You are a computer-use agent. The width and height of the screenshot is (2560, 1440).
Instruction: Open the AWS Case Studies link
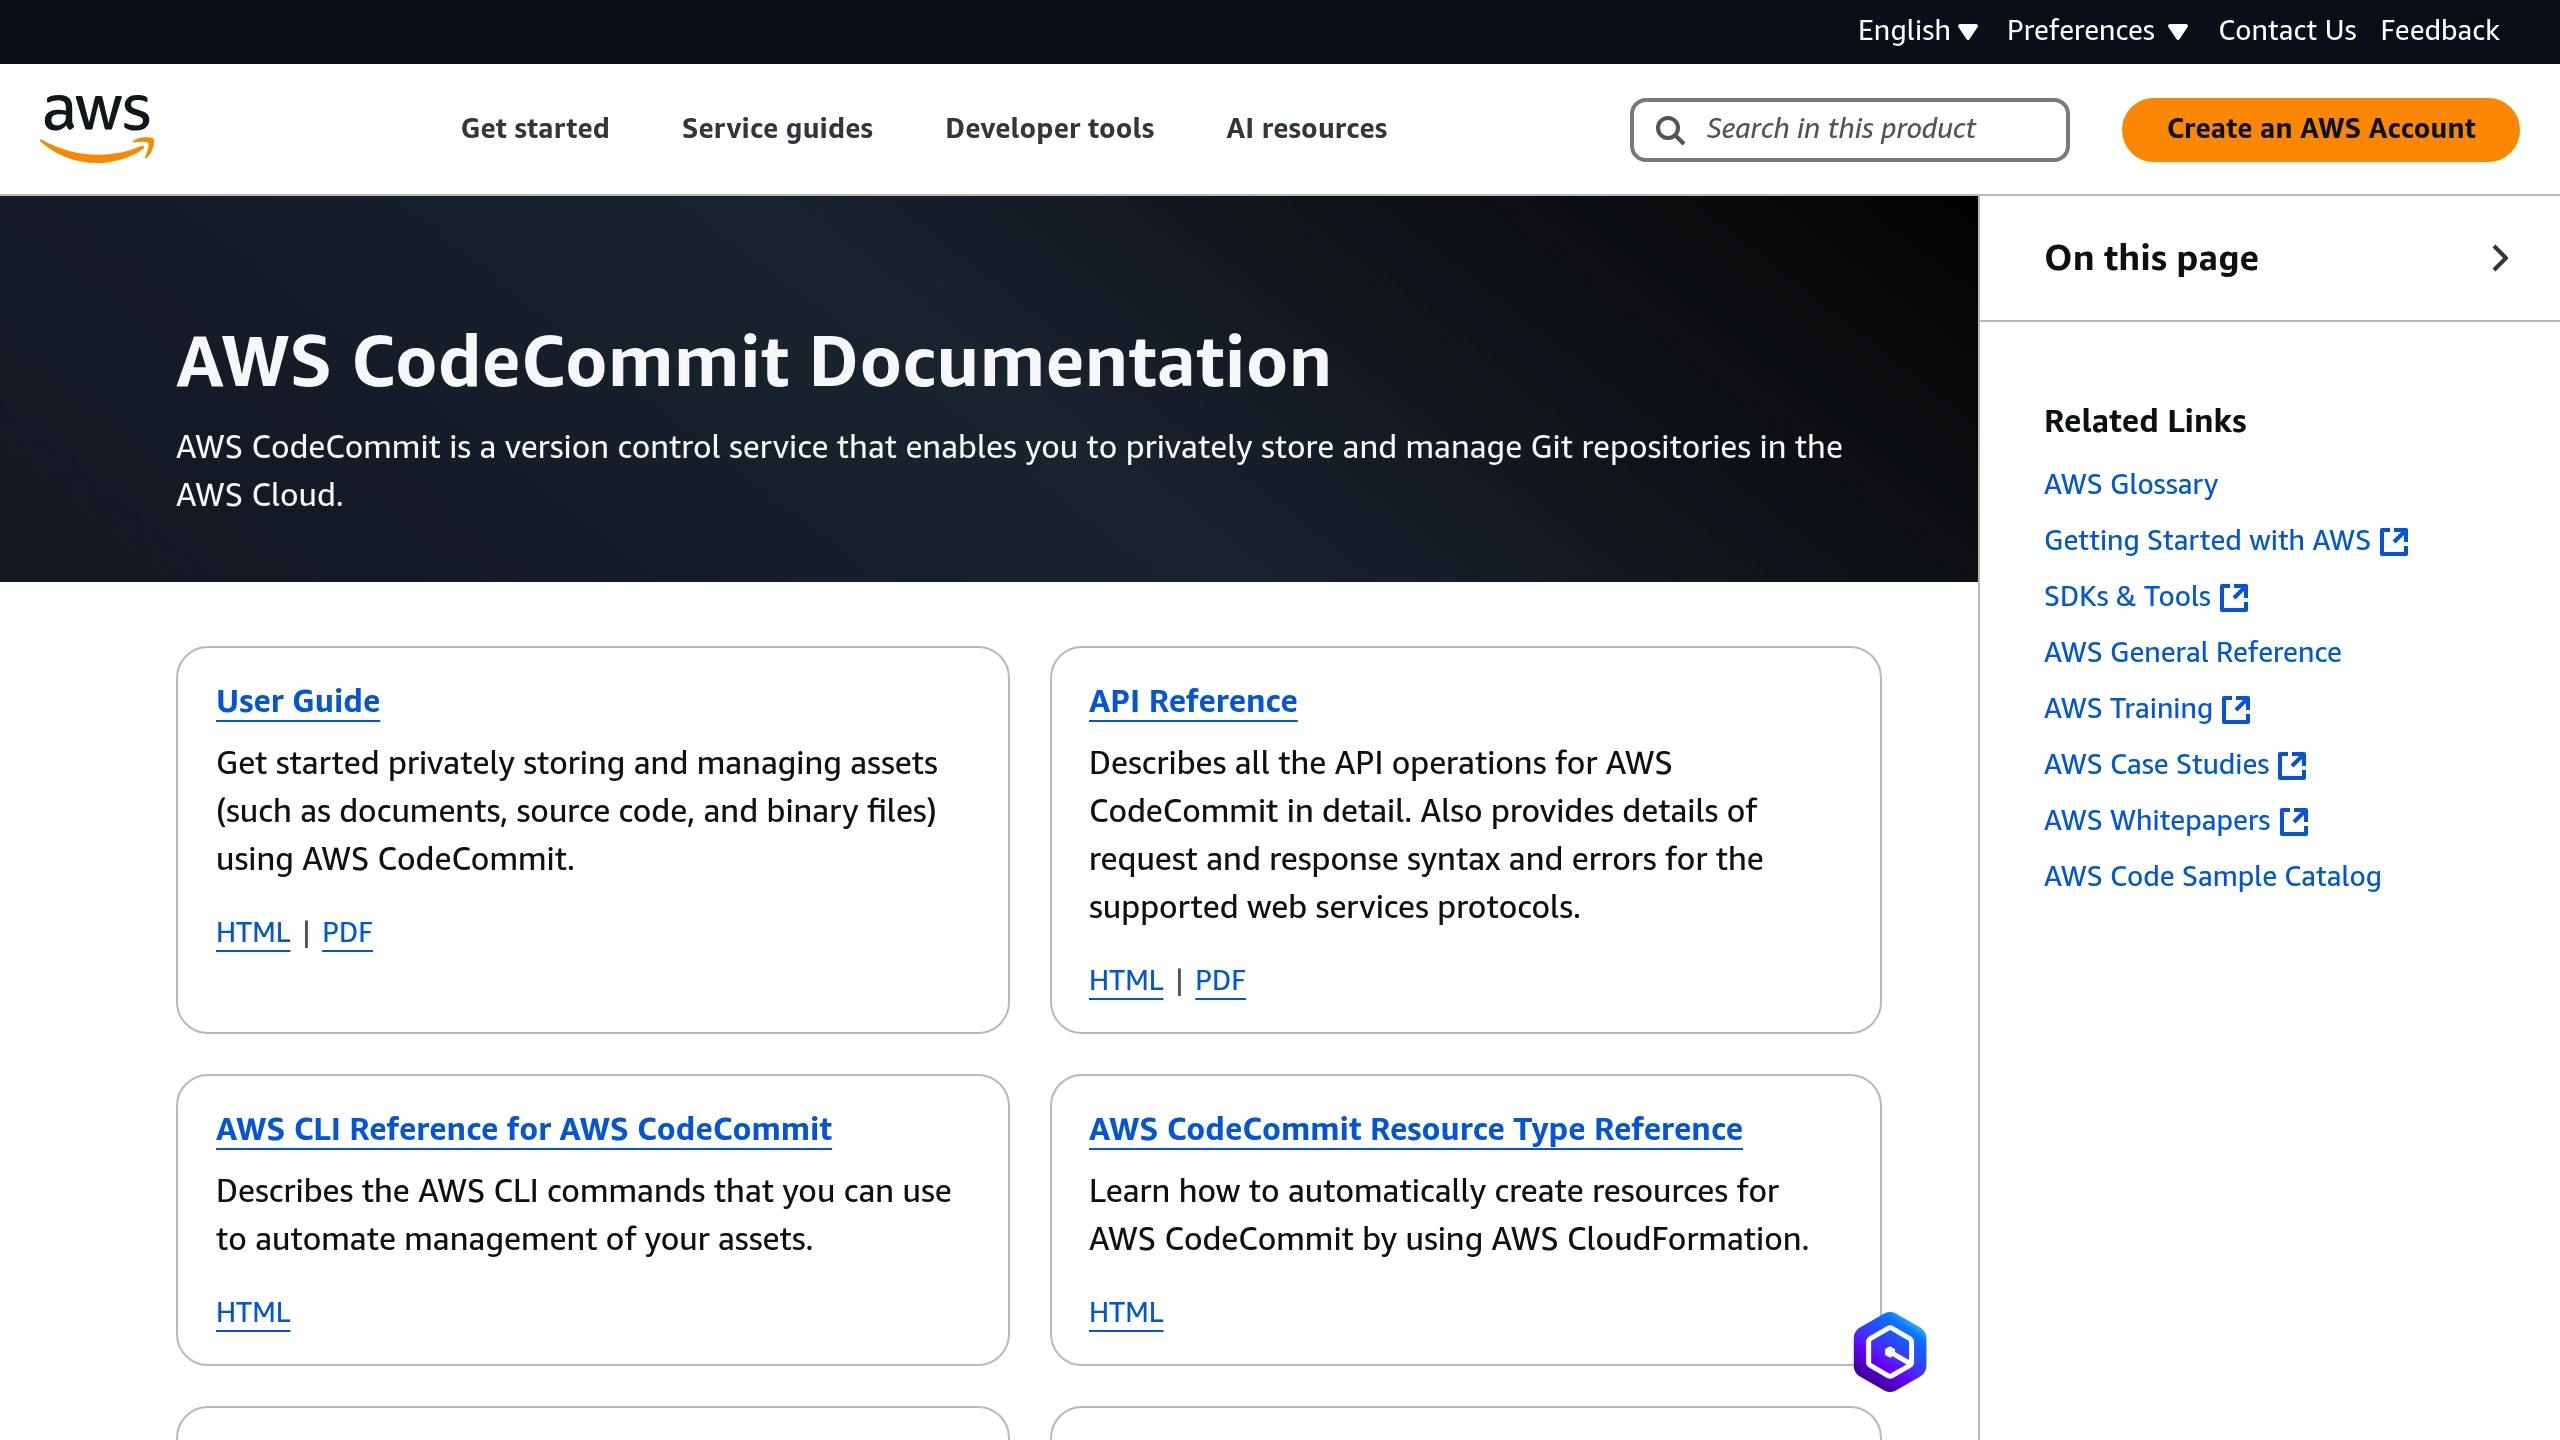coord(2156,765)
